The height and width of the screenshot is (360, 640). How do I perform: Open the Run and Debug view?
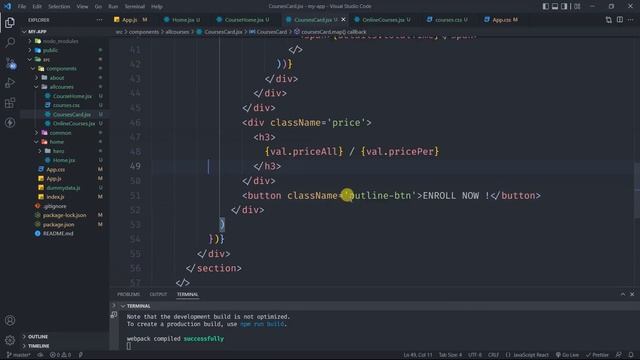coord(10,82)
